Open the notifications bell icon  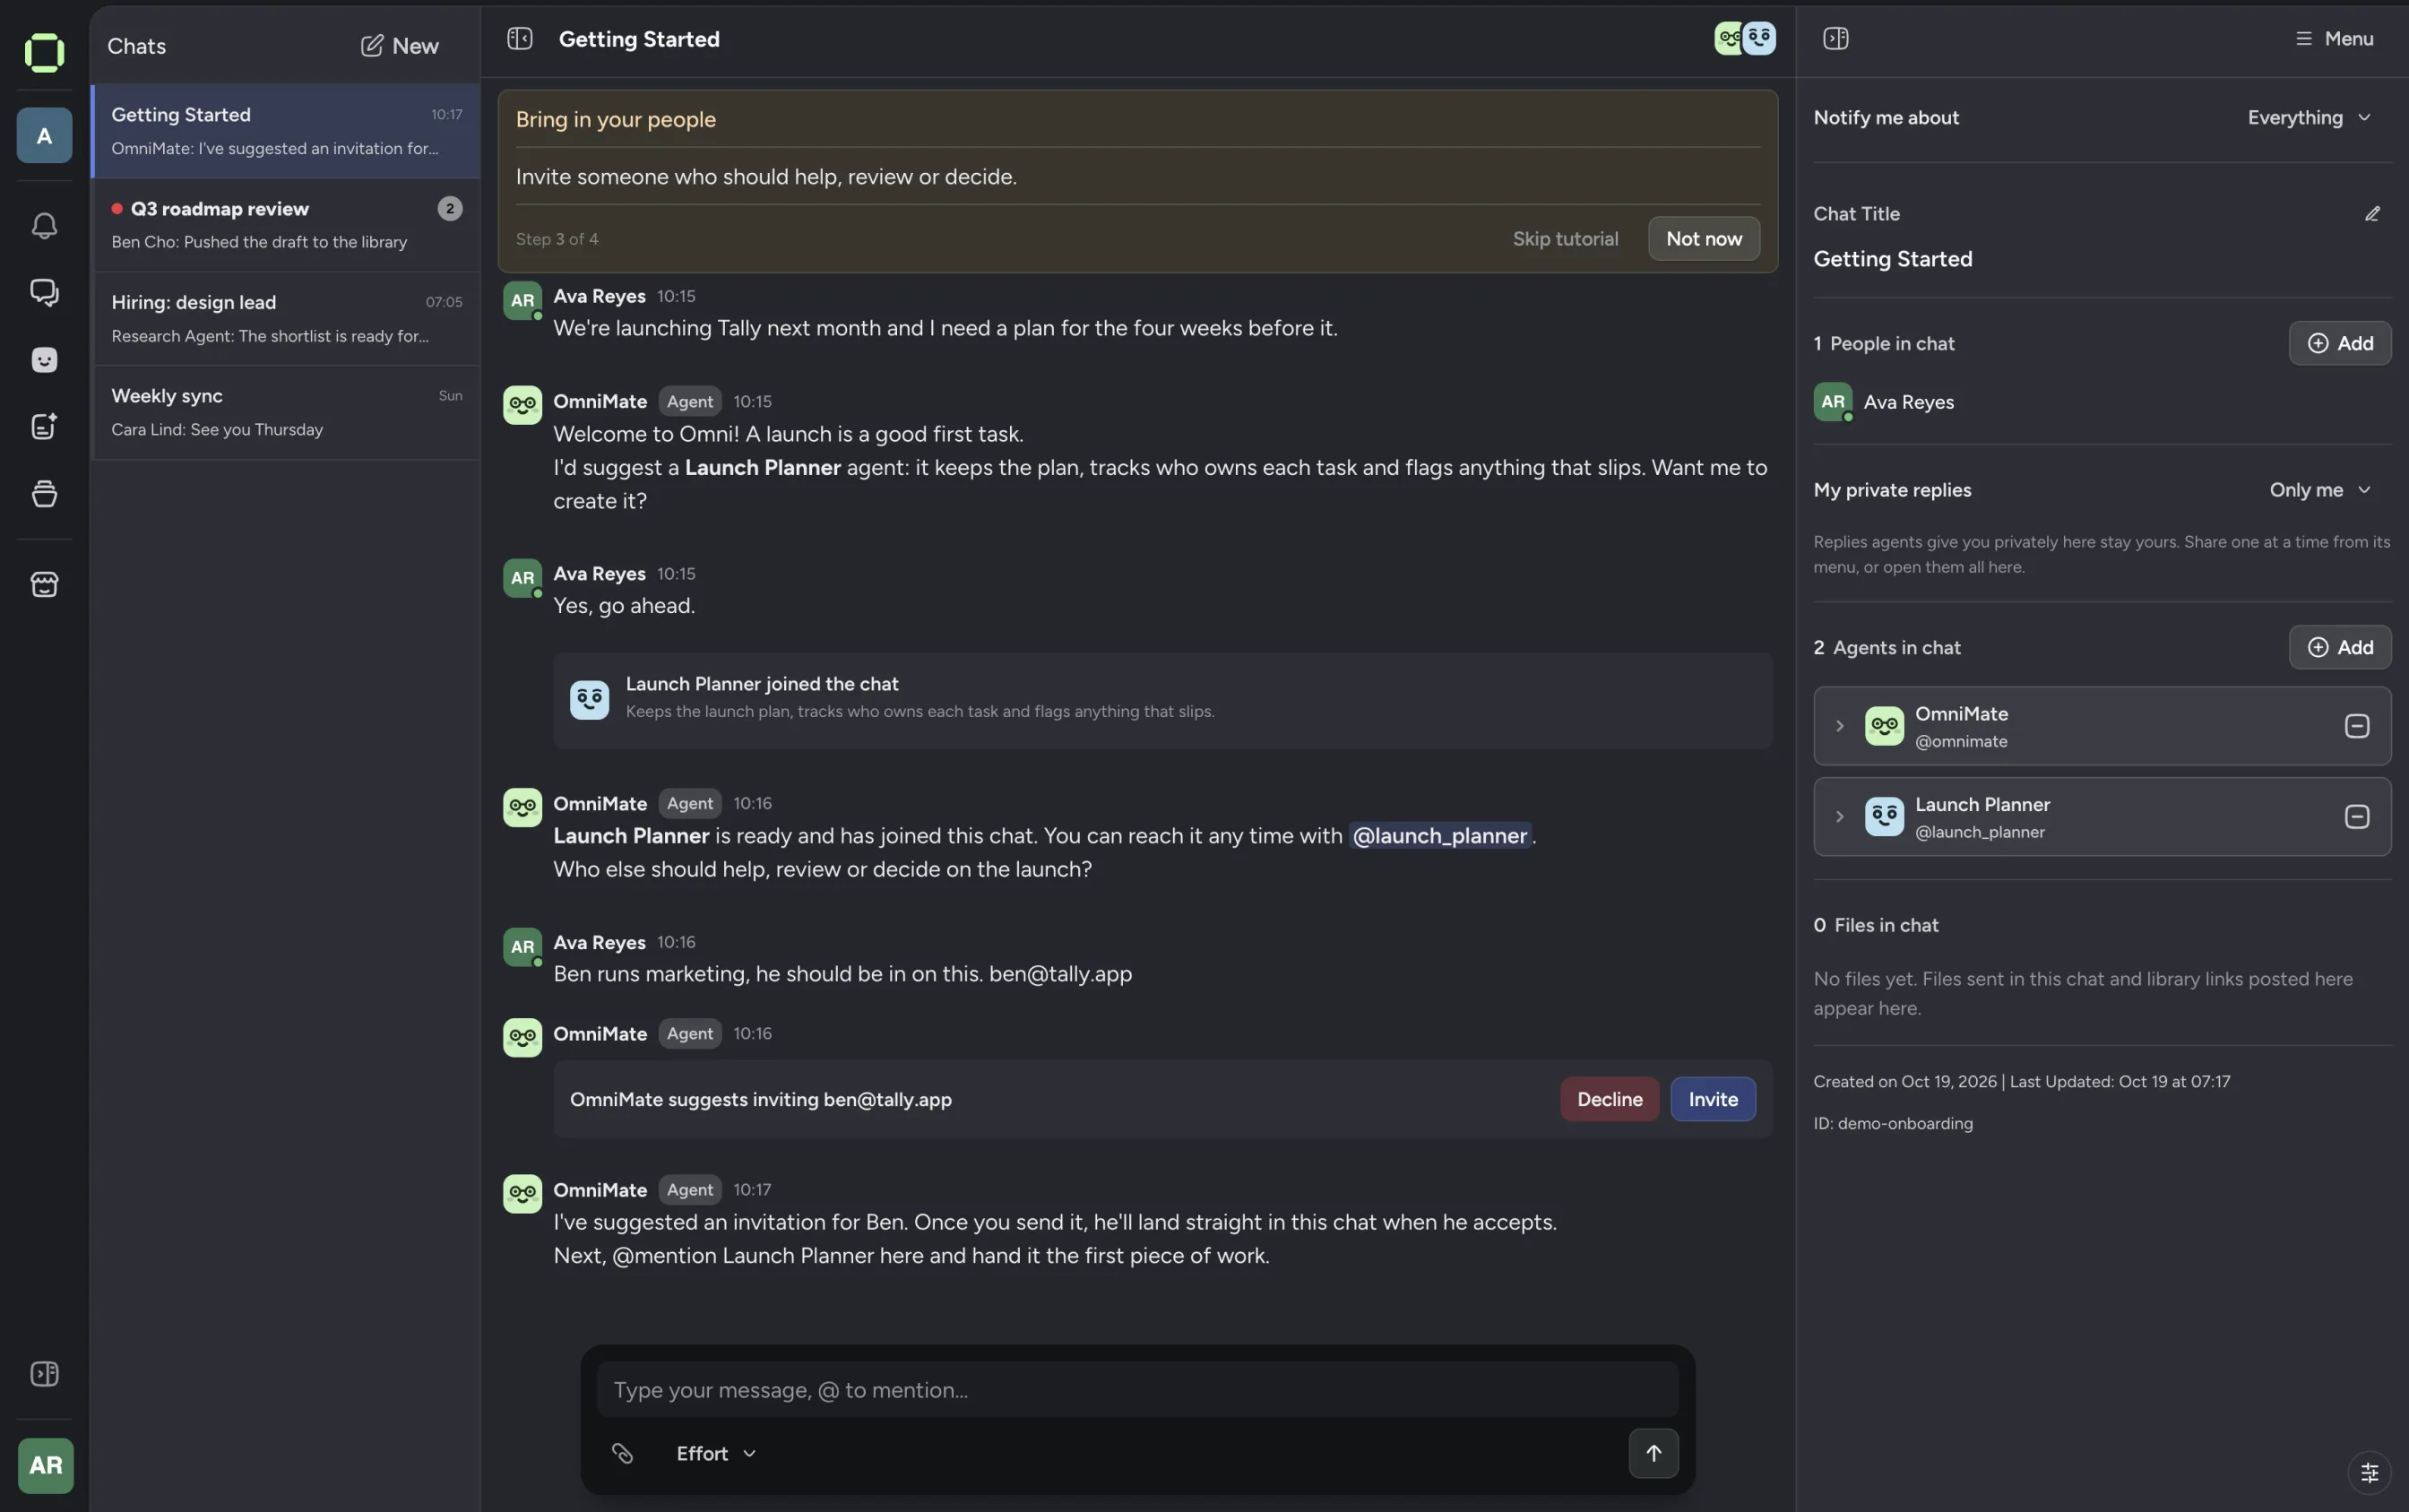click(44, 225)
